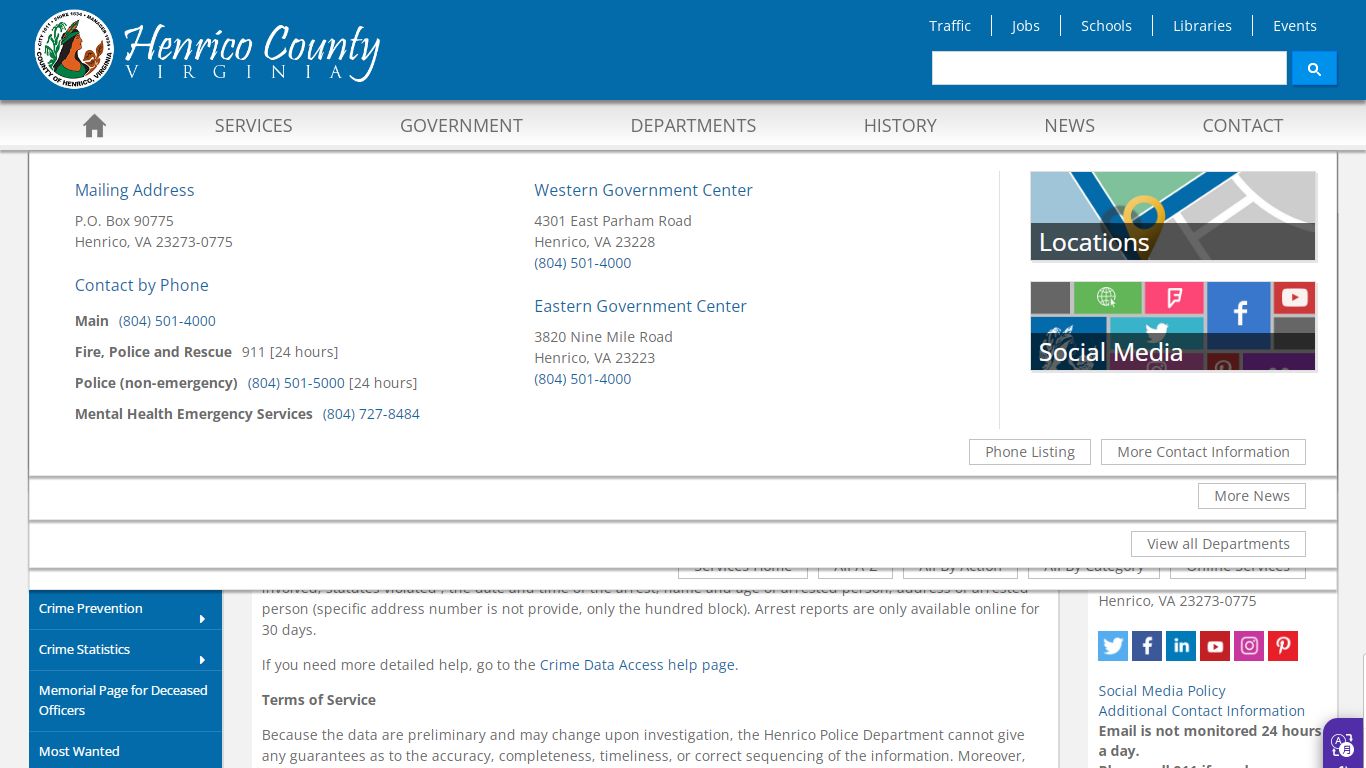
Task: Open the YouTube icon in sidebar
Action: (1215, 646)
